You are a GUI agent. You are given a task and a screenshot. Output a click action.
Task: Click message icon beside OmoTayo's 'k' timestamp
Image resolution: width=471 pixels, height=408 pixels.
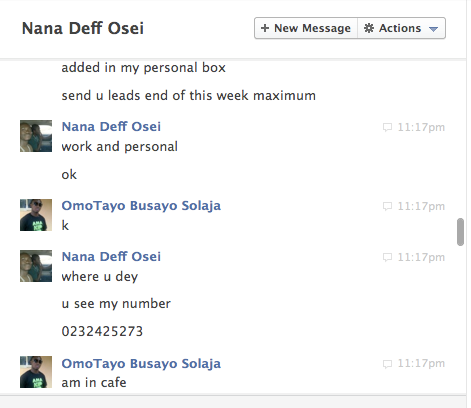387,206
